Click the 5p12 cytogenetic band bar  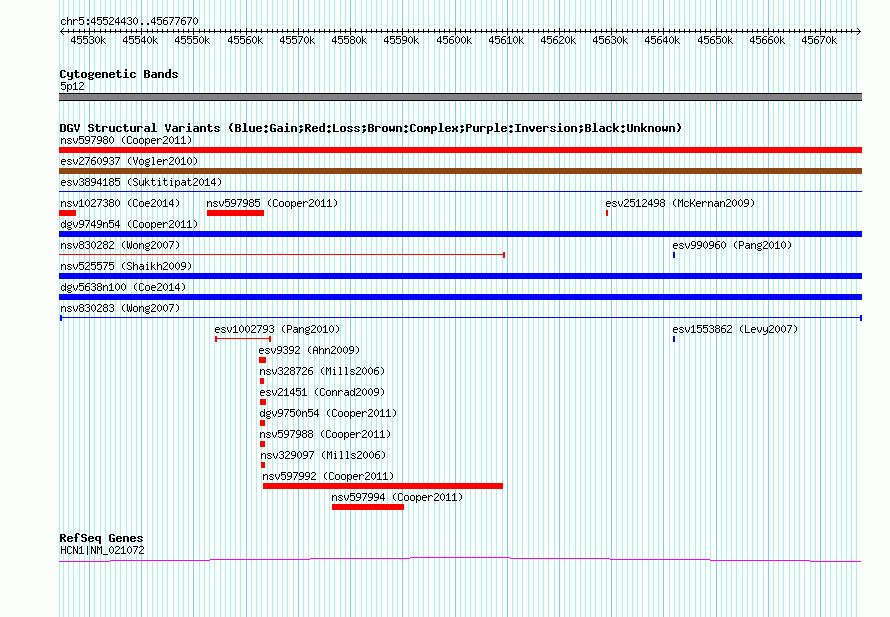point(460,97)
